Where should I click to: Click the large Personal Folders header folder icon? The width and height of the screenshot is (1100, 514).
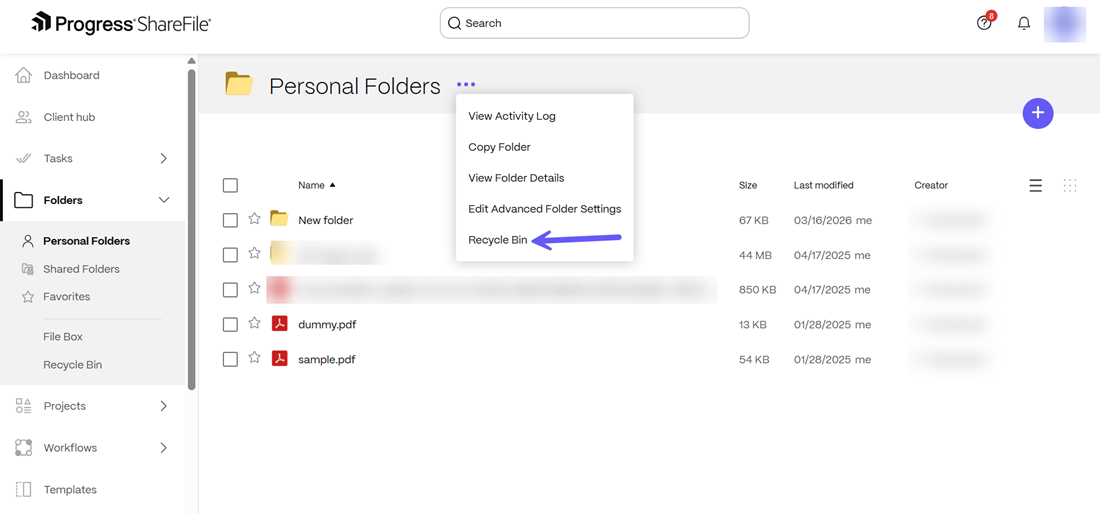239,84
